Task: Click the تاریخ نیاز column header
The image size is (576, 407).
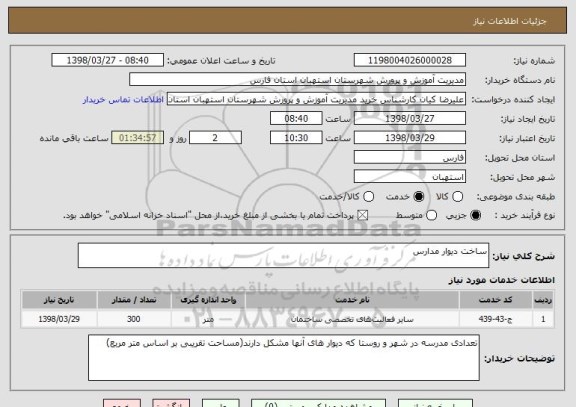Action: [59, 300]
